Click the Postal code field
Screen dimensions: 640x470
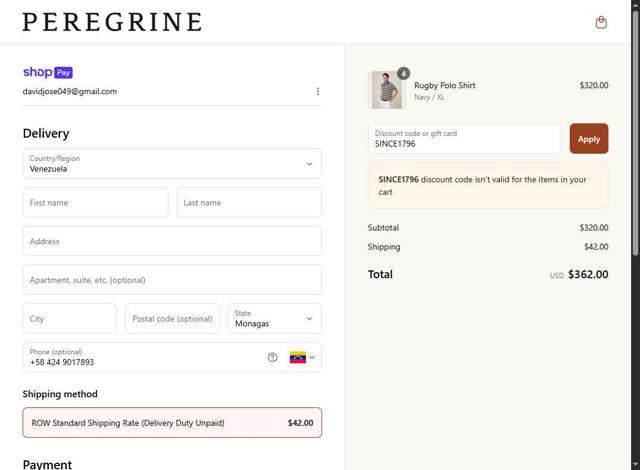tap(172, 319)
